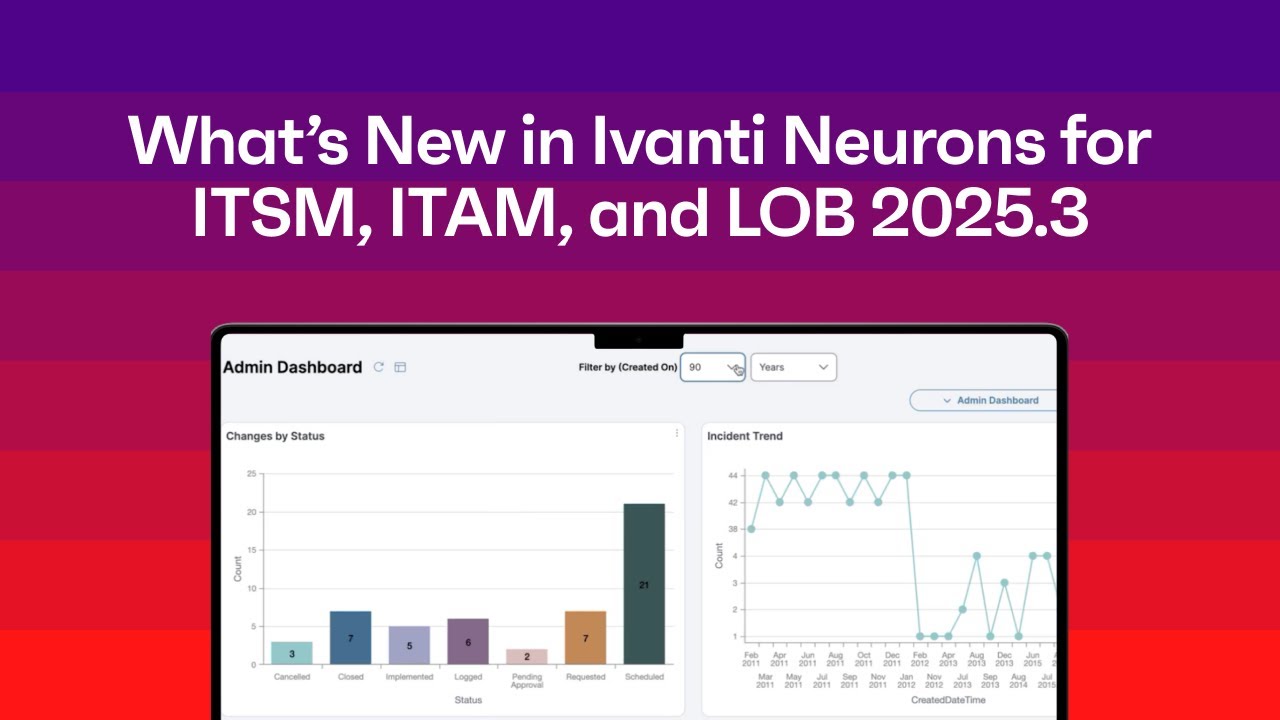This screenshot has height=720, width=1280.
Task: Click the Requested axis label
Action: click(586, 677)
